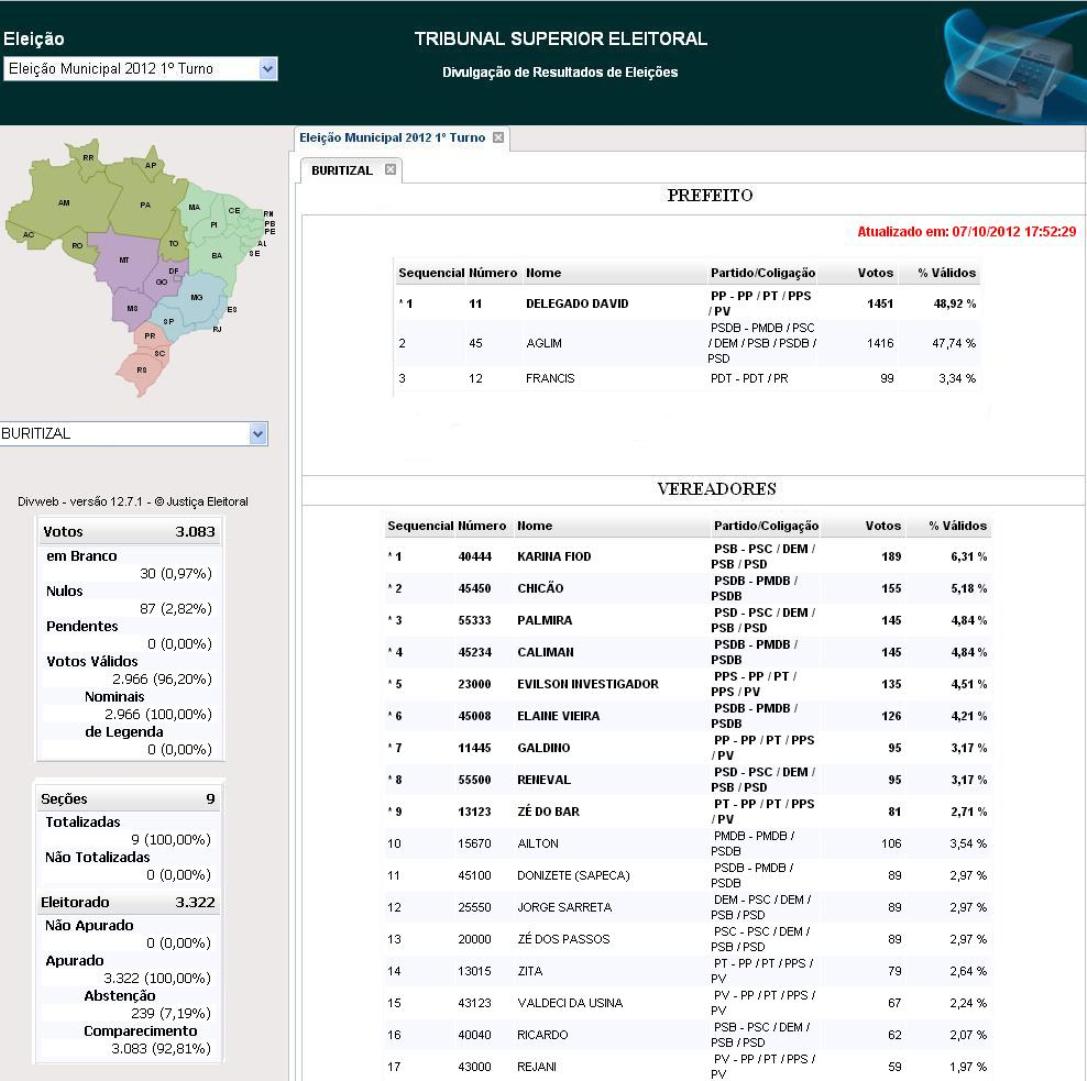
Task: Select state CE on the map
Action: (234, 210)
